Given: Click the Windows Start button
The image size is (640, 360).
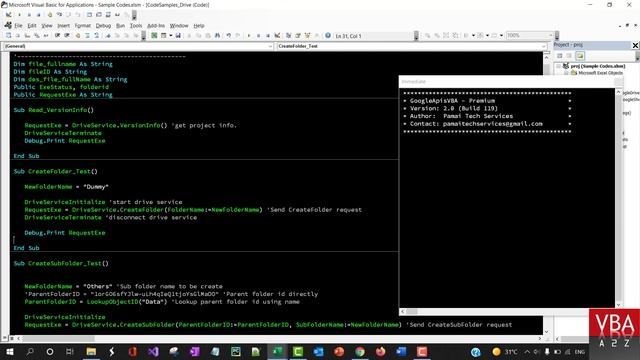Looking at the screenshot, I should 9,351.
